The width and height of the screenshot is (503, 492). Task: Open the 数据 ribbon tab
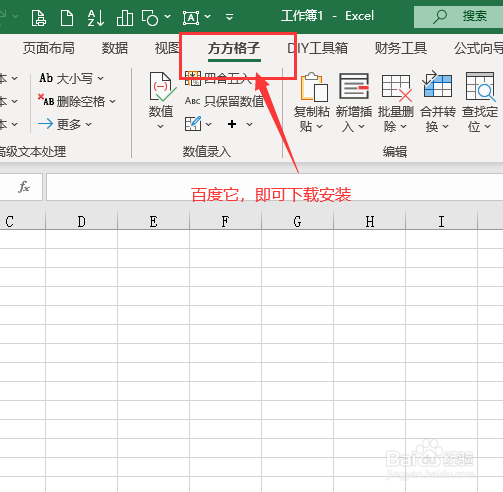click(x=115, y=48)
